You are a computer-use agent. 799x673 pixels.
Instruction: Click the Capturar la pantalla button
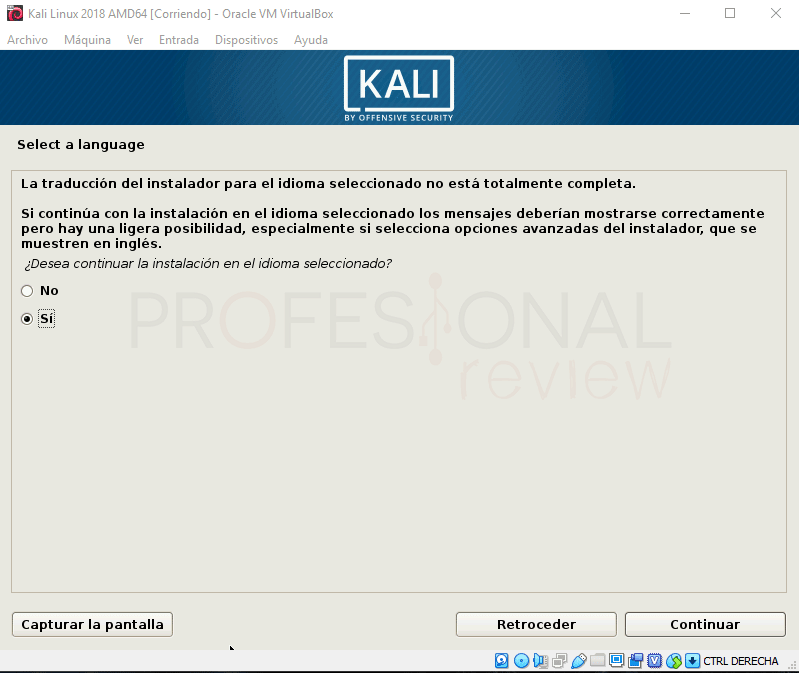pos(92,625)
